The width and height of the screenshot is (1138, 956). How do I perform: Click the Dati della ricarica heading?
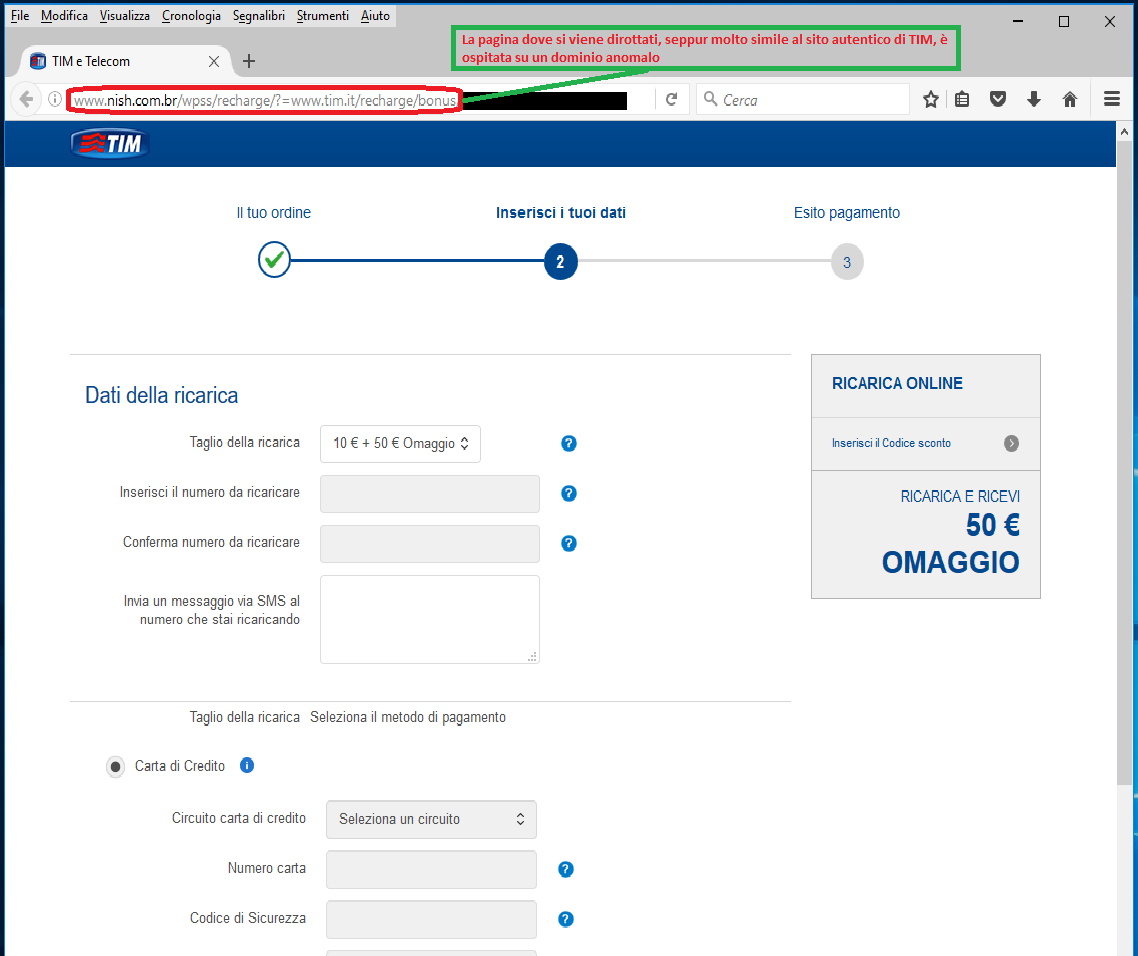(x=162, y=396)
